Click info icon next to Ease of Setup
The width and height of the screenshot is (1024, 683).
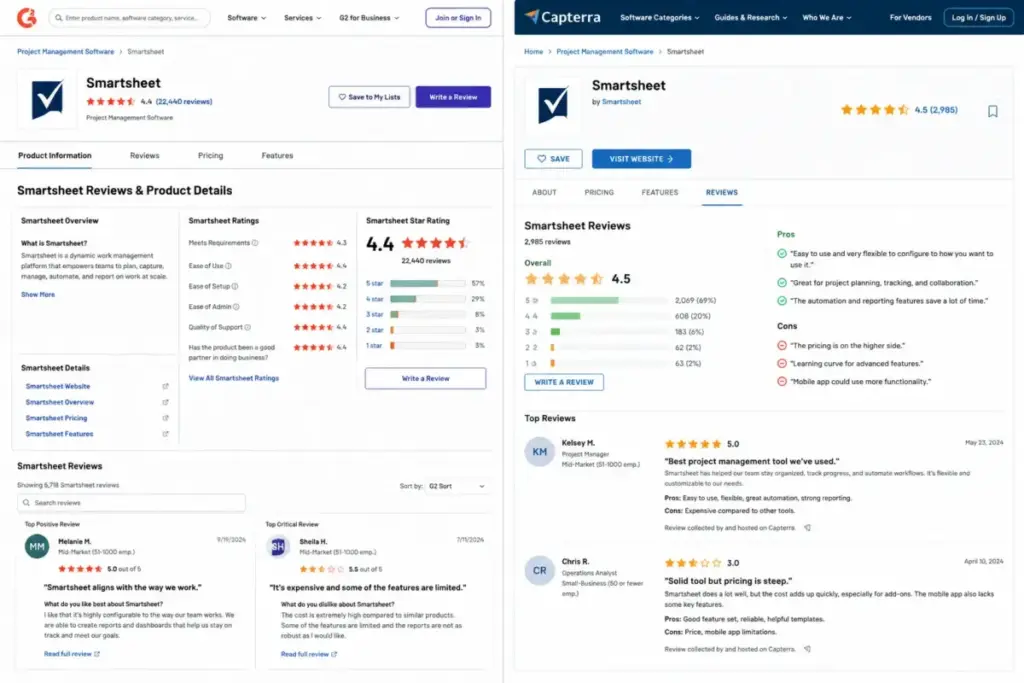coord(234,286)
